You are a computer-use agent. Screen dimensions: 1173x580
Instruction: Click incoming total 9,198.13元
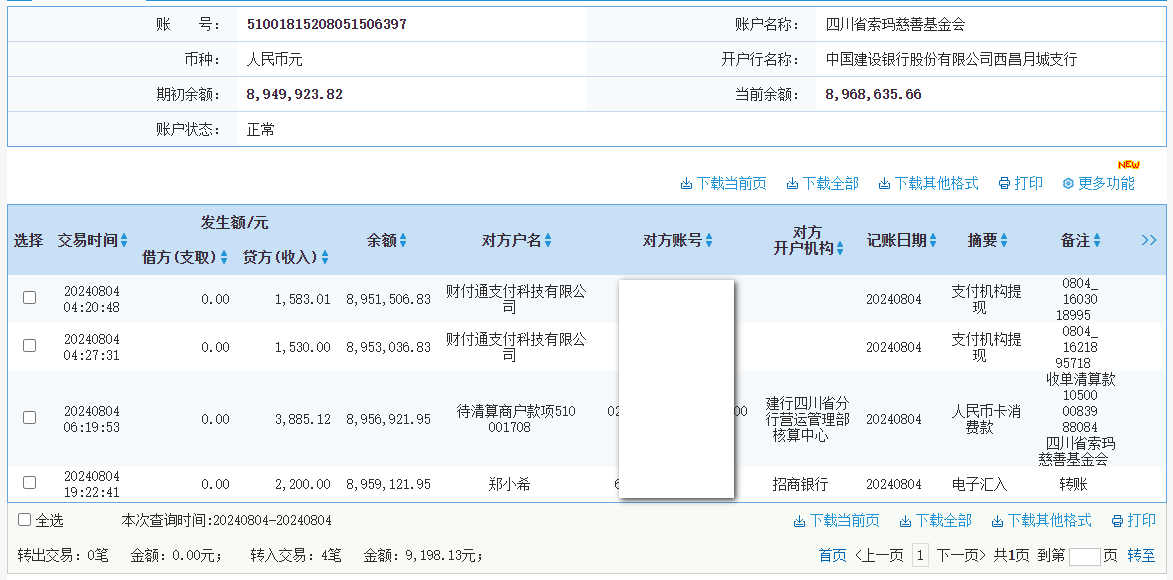(x=441, y=555)
